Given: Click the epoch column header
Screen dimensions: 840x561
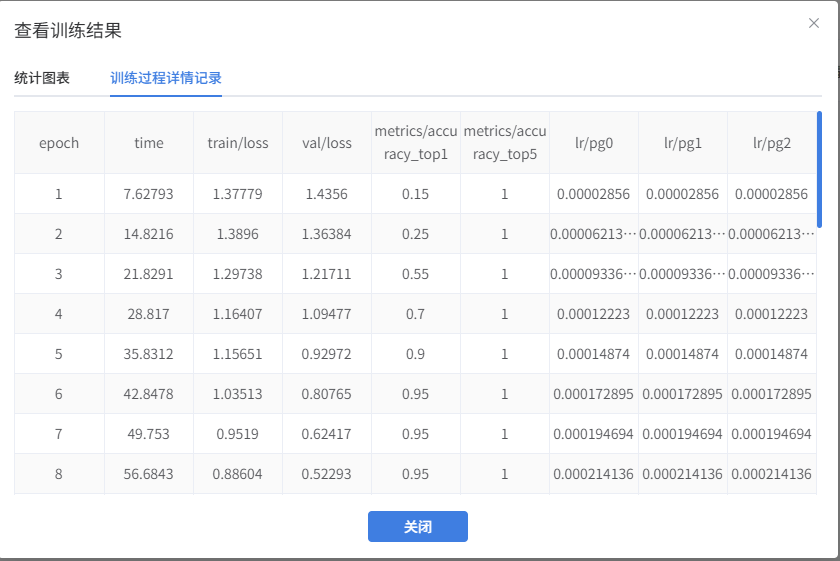Looking at the screenshot, I should tap(59, 143).
